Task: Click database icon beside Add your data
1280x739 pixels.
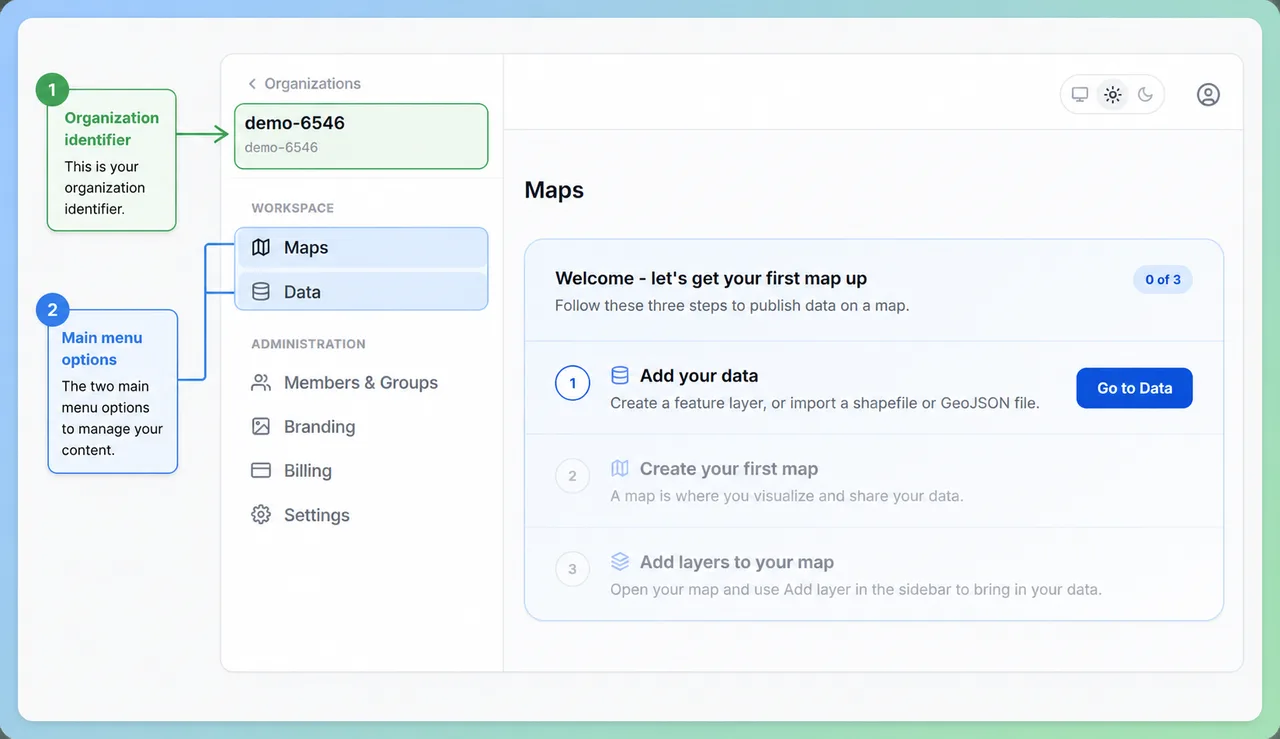Action: [x=620, y=376]
